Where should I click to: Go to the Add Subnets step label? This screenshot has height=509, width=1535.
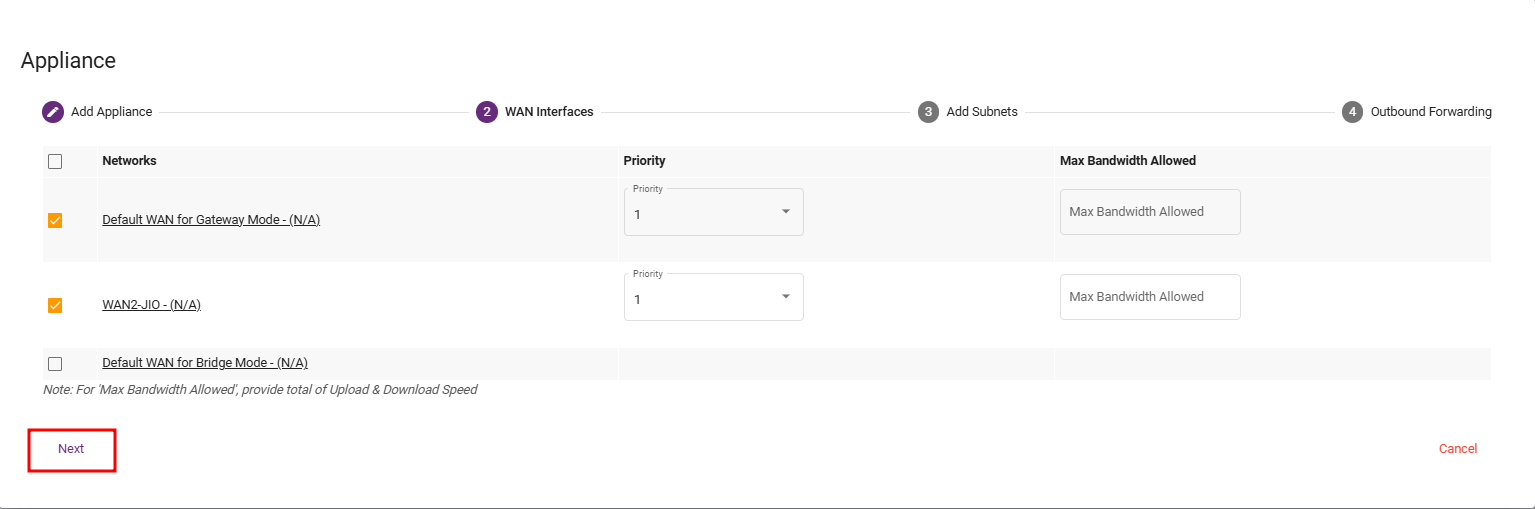tap(982, 112)
